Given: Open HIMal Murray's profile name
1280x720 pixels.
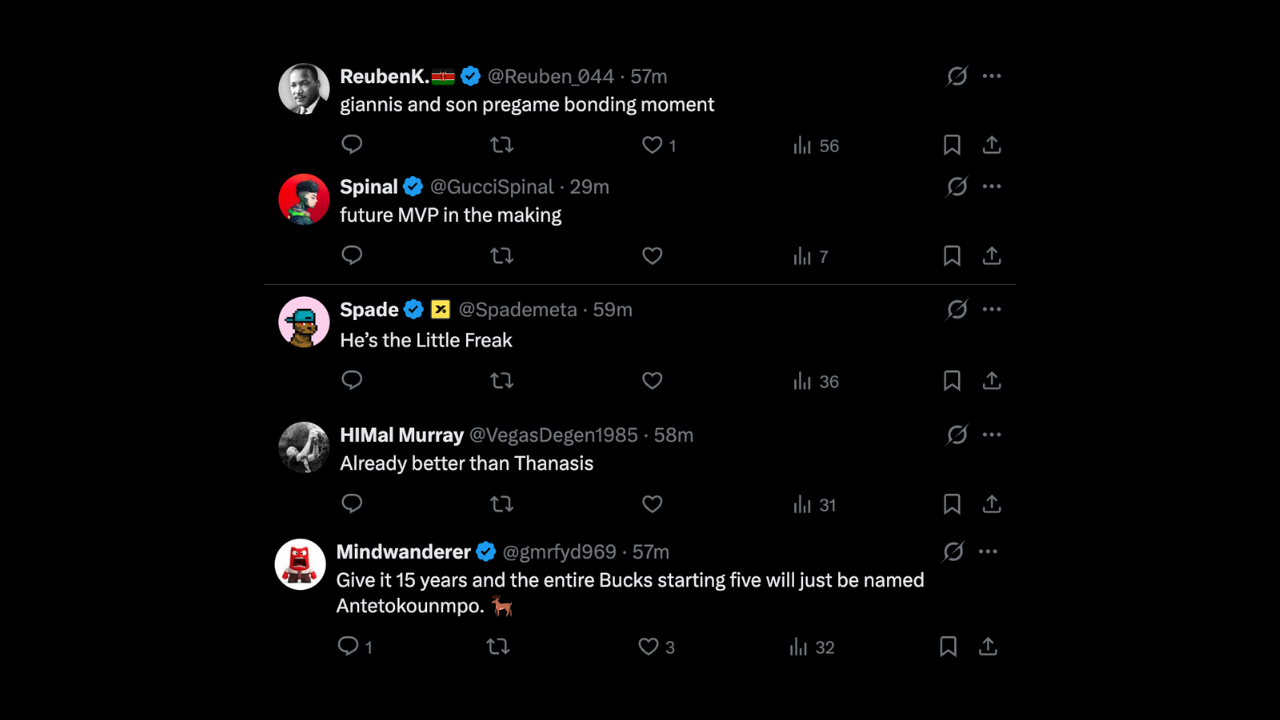Looking at the screenshot, I should [x=402, y=435].
